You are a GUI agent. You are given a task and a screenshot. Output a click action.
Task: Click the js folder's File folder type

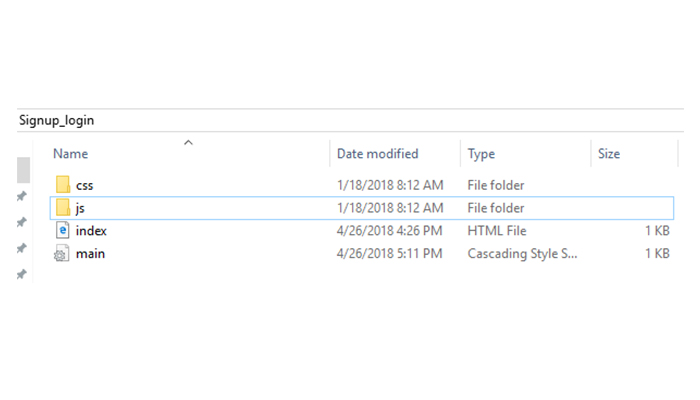point(496,208)
